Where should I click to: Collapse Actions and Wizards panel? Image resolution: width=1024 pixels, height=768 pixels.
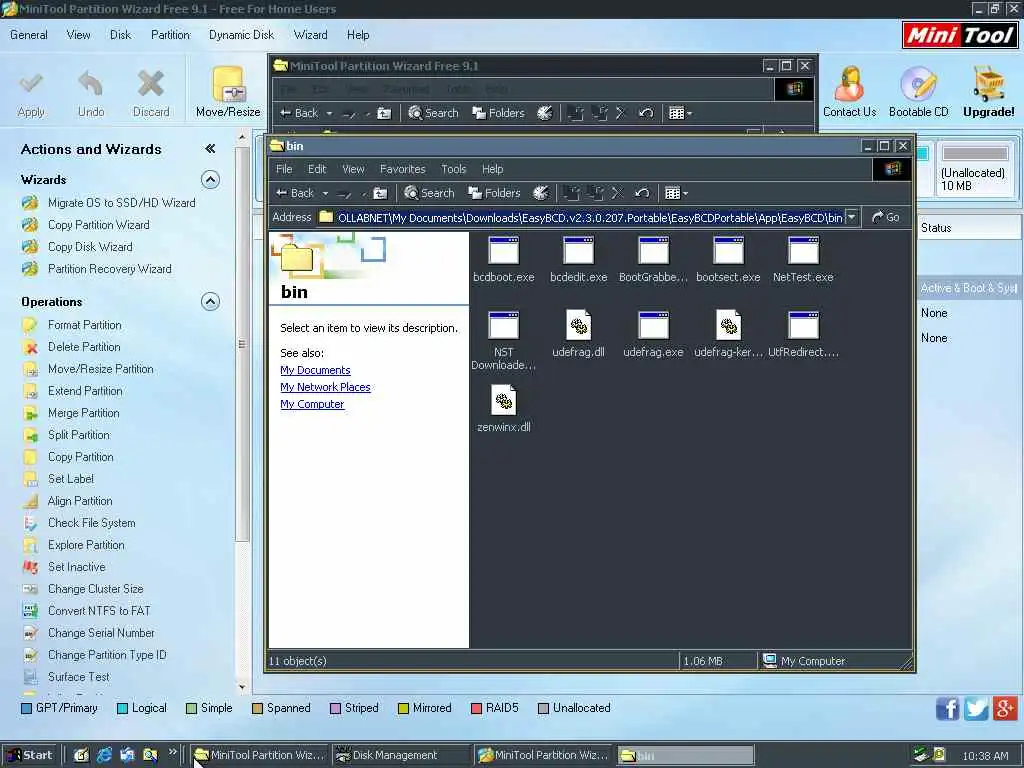pyautogui.click(x=210, y=149)
